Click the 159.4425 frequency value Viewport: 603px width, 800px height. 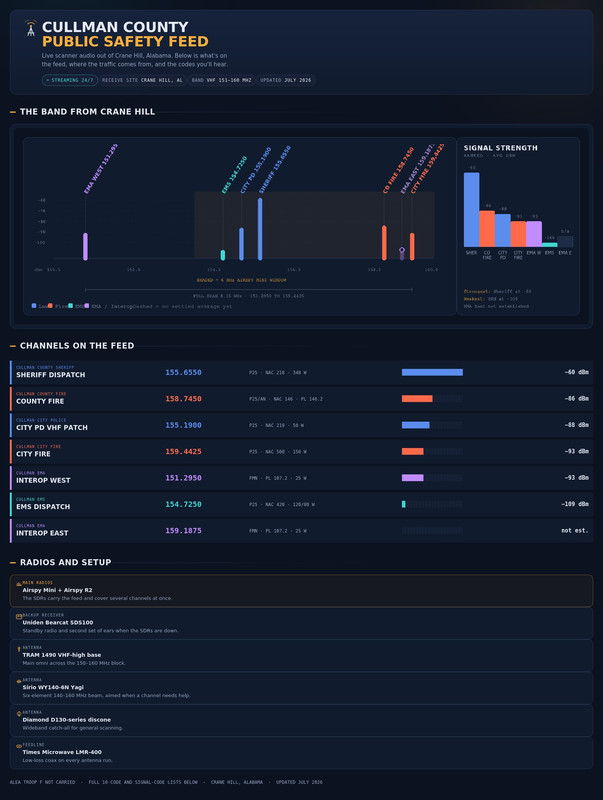pos(183,452)
